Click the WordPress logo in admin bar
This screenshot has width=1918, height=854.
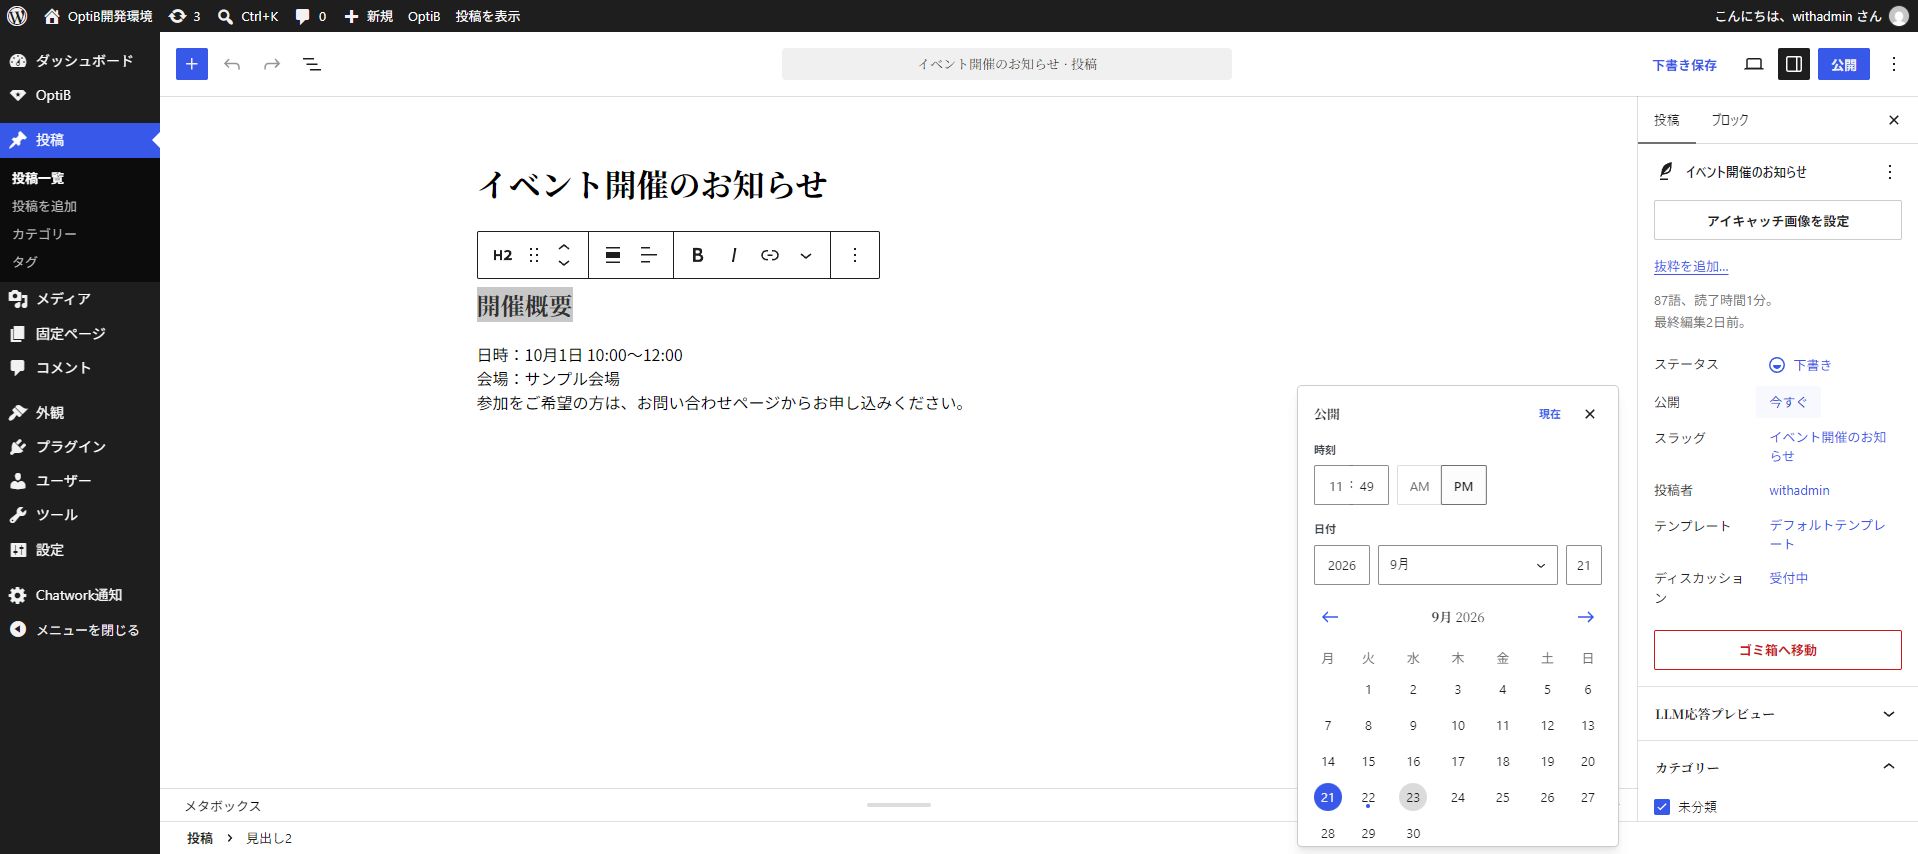pos(17,16)
